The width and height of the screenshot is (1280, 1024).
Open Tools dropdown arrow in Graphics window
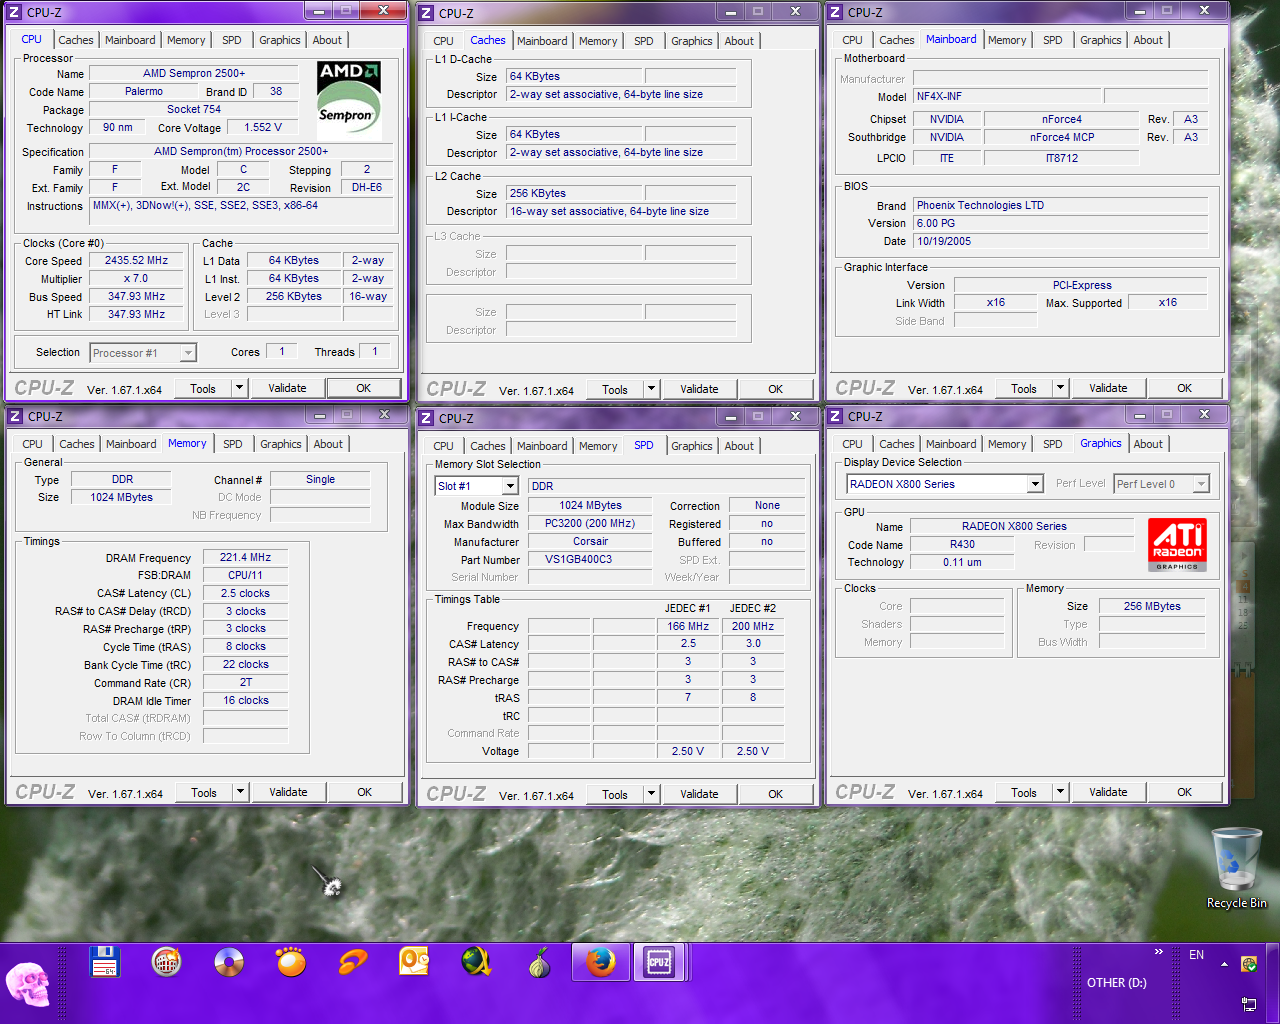(1060, 792)
